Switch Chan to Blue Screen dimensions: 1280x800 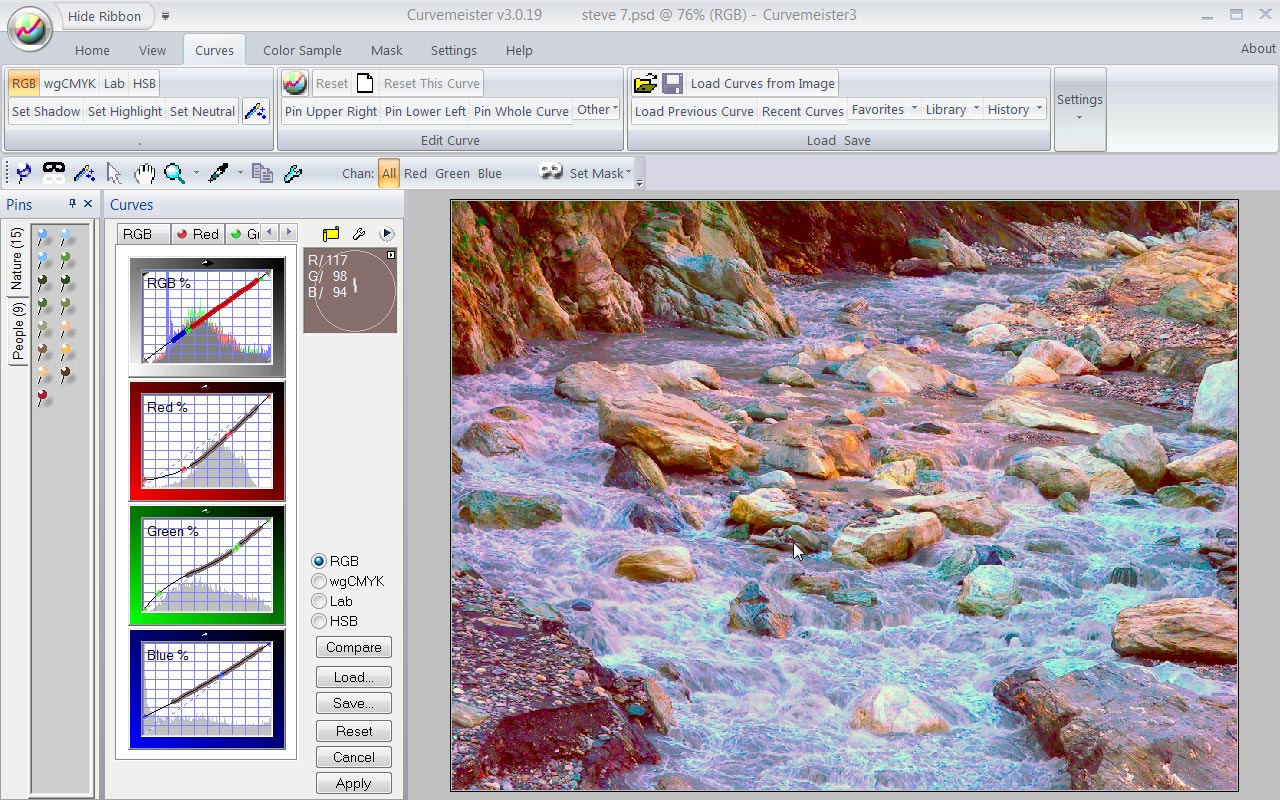tap(490, 173)
